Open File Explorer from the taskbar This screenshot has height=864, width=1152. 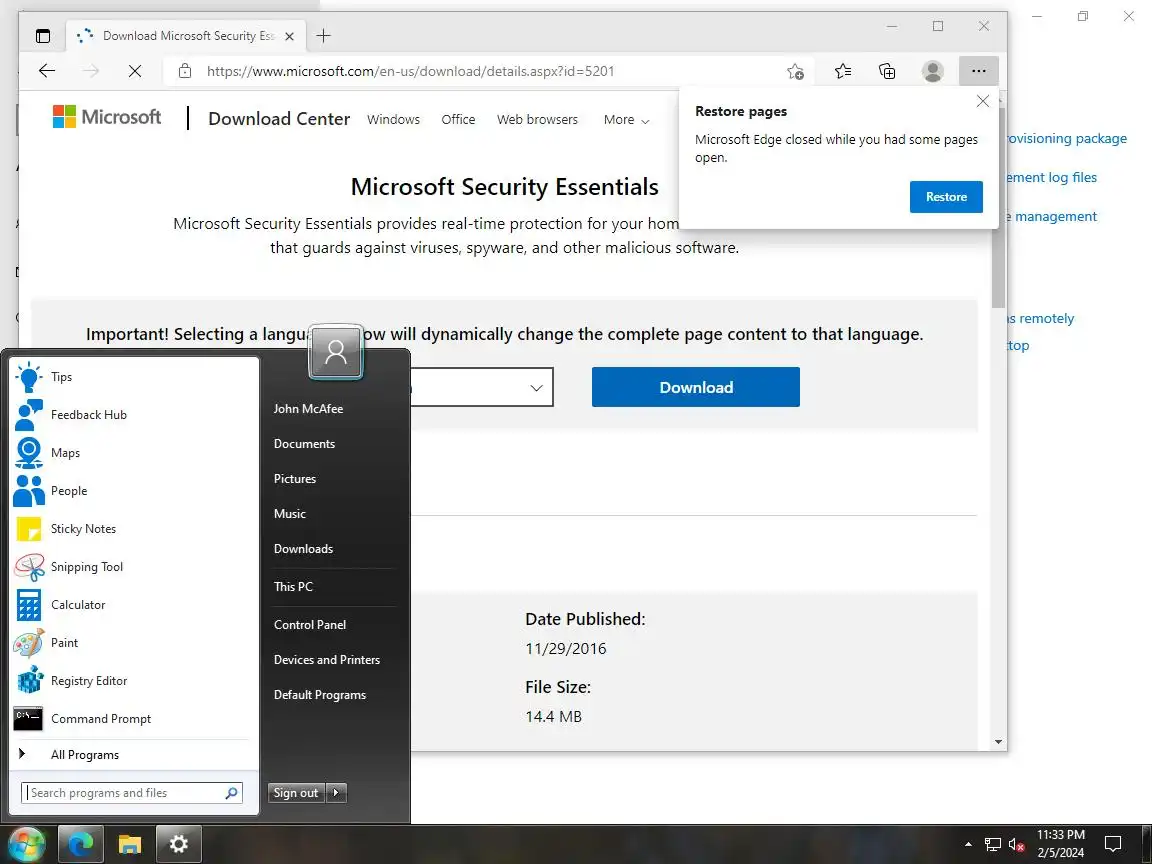click(129, 844)
